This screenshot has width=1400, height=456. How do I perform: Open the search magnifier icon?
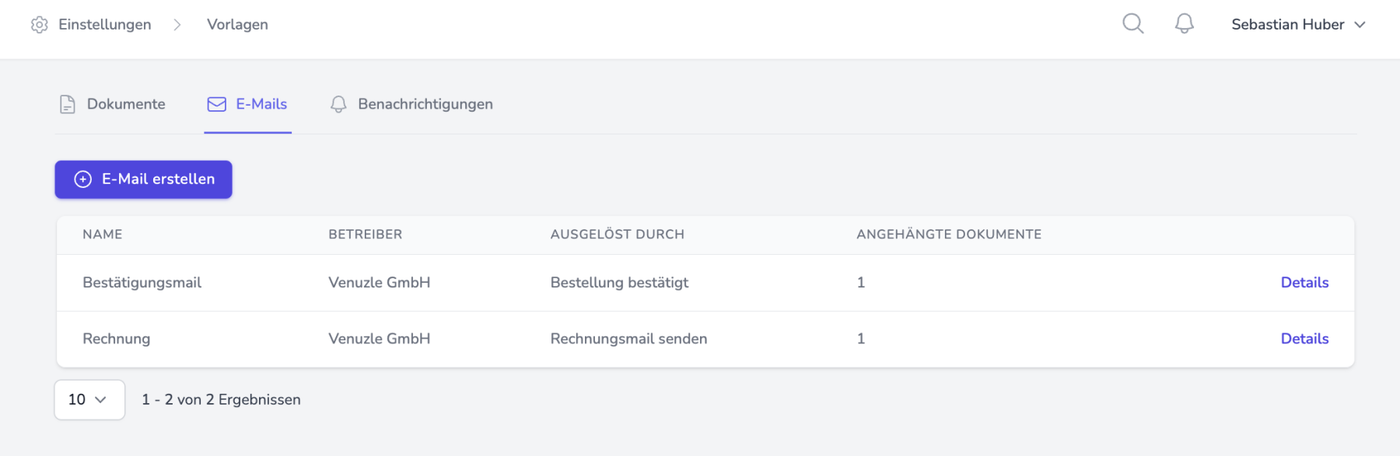coord(1133,24)
